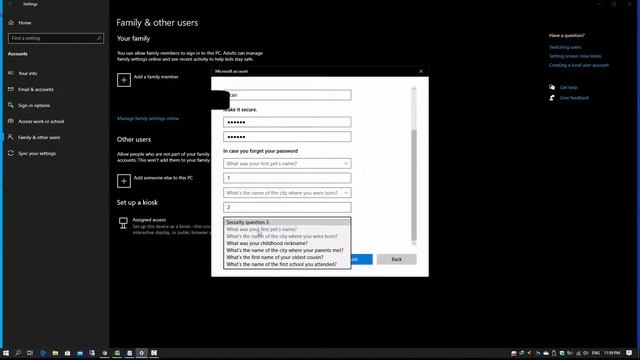Open Home from the Settings sidebar

click(24, 23)
